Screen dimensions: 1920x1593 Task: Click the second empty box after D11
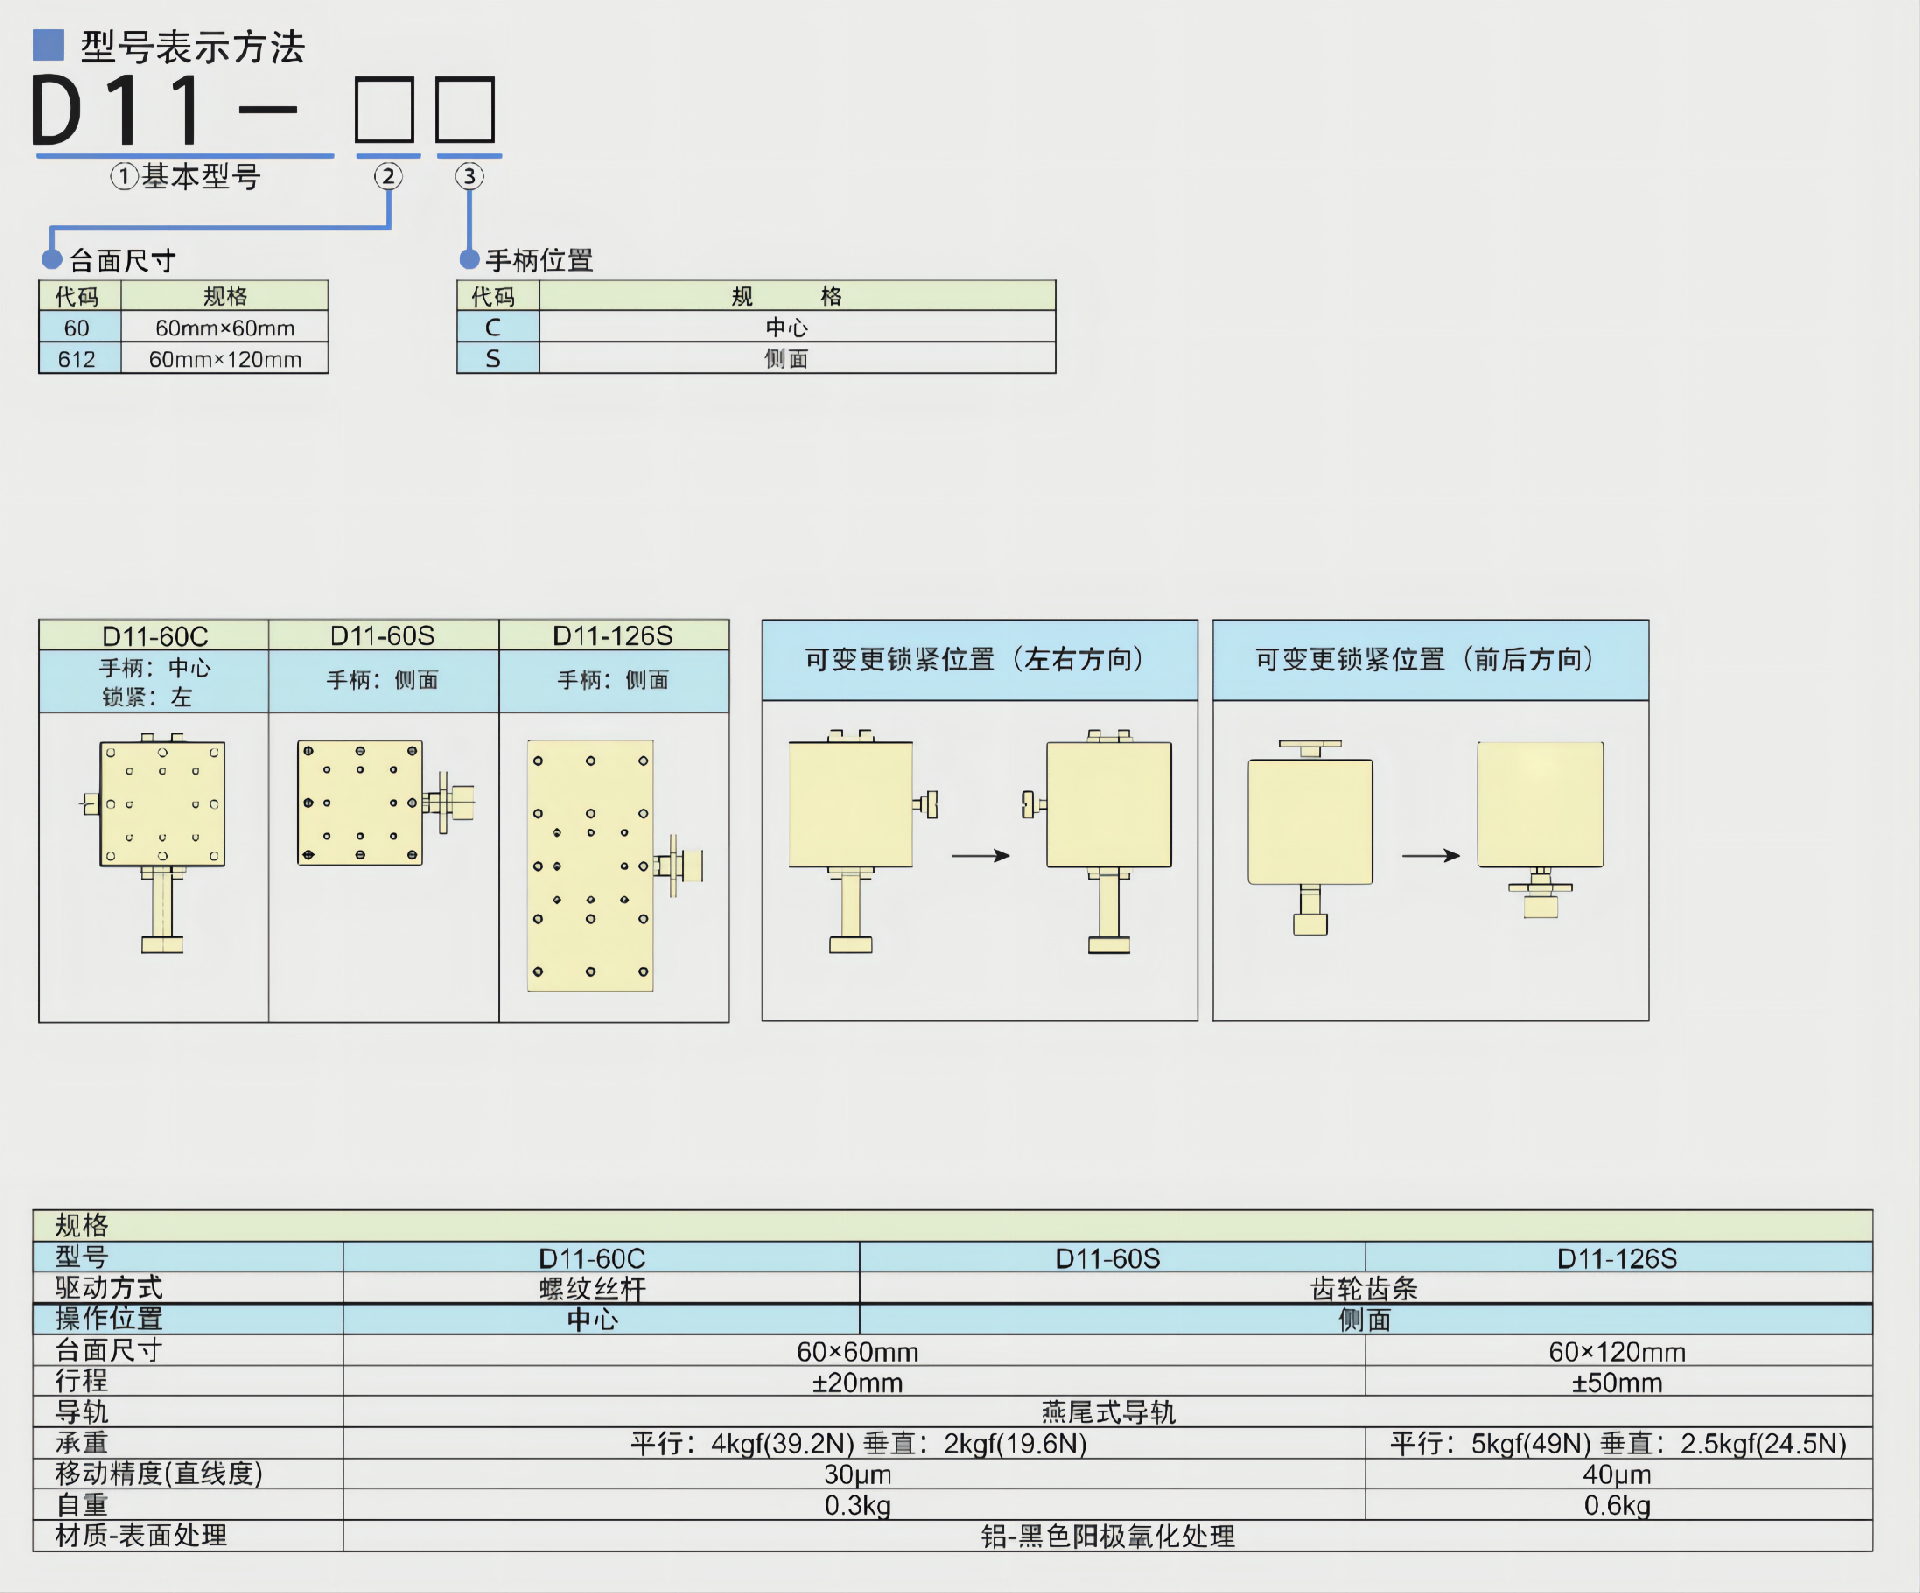(465, 110)
